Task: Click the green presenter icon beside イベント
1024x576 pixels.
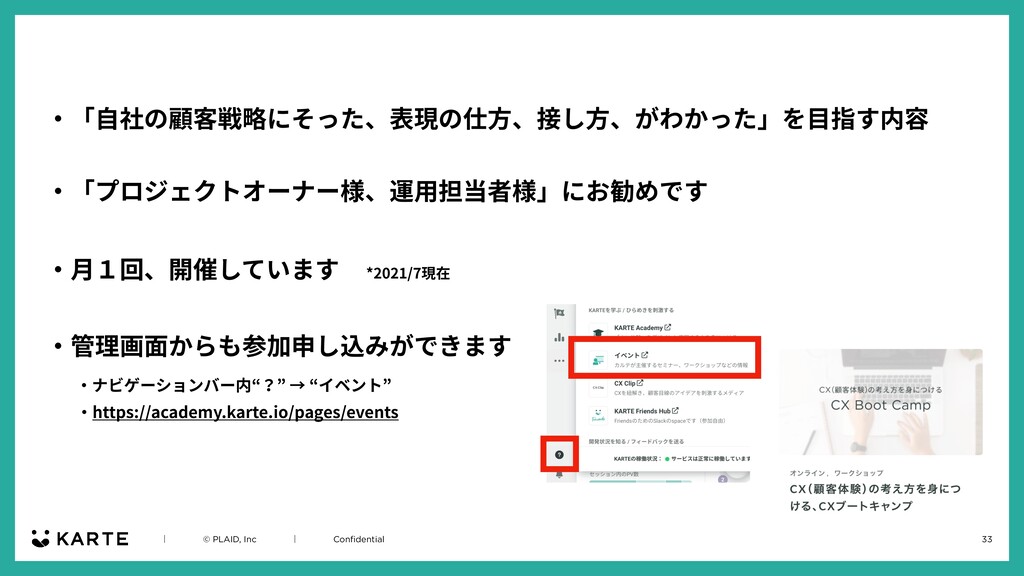Action: coord(598,360)
